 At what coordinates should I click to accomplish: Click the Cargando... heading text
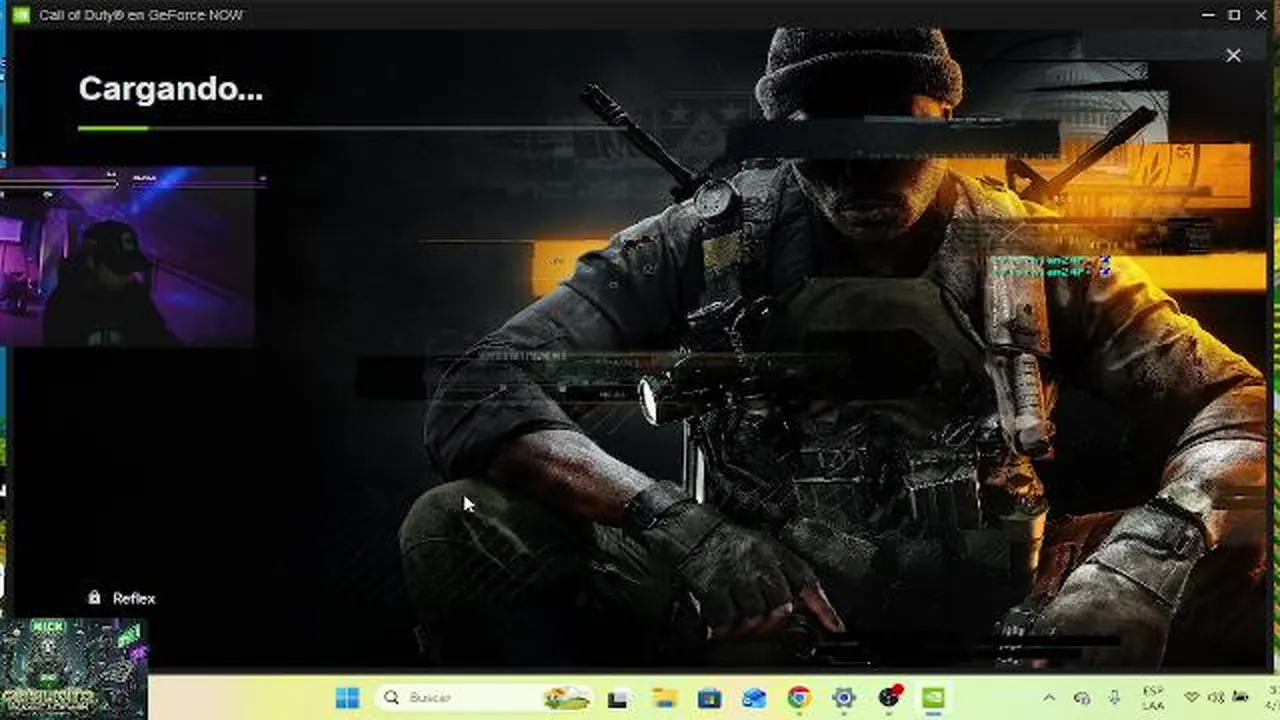(x=170, y=89)
